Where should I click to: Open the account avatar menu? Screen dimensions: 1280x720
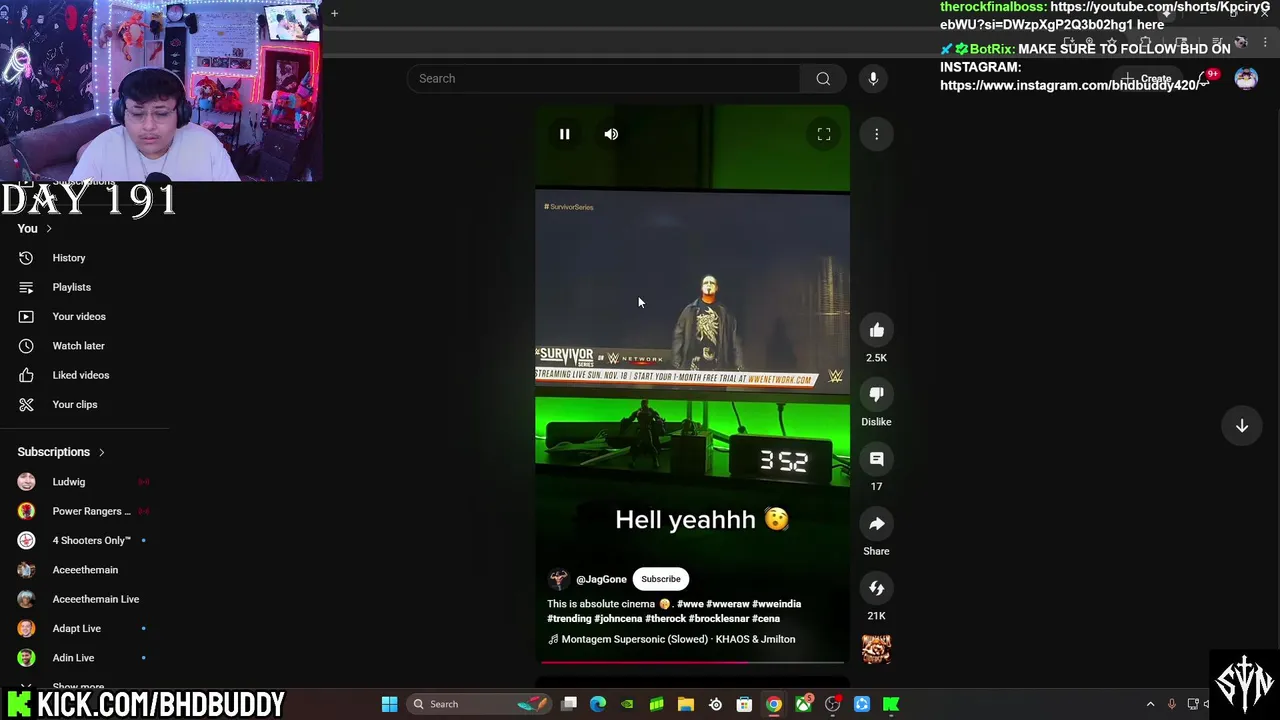click(1246, 78)
